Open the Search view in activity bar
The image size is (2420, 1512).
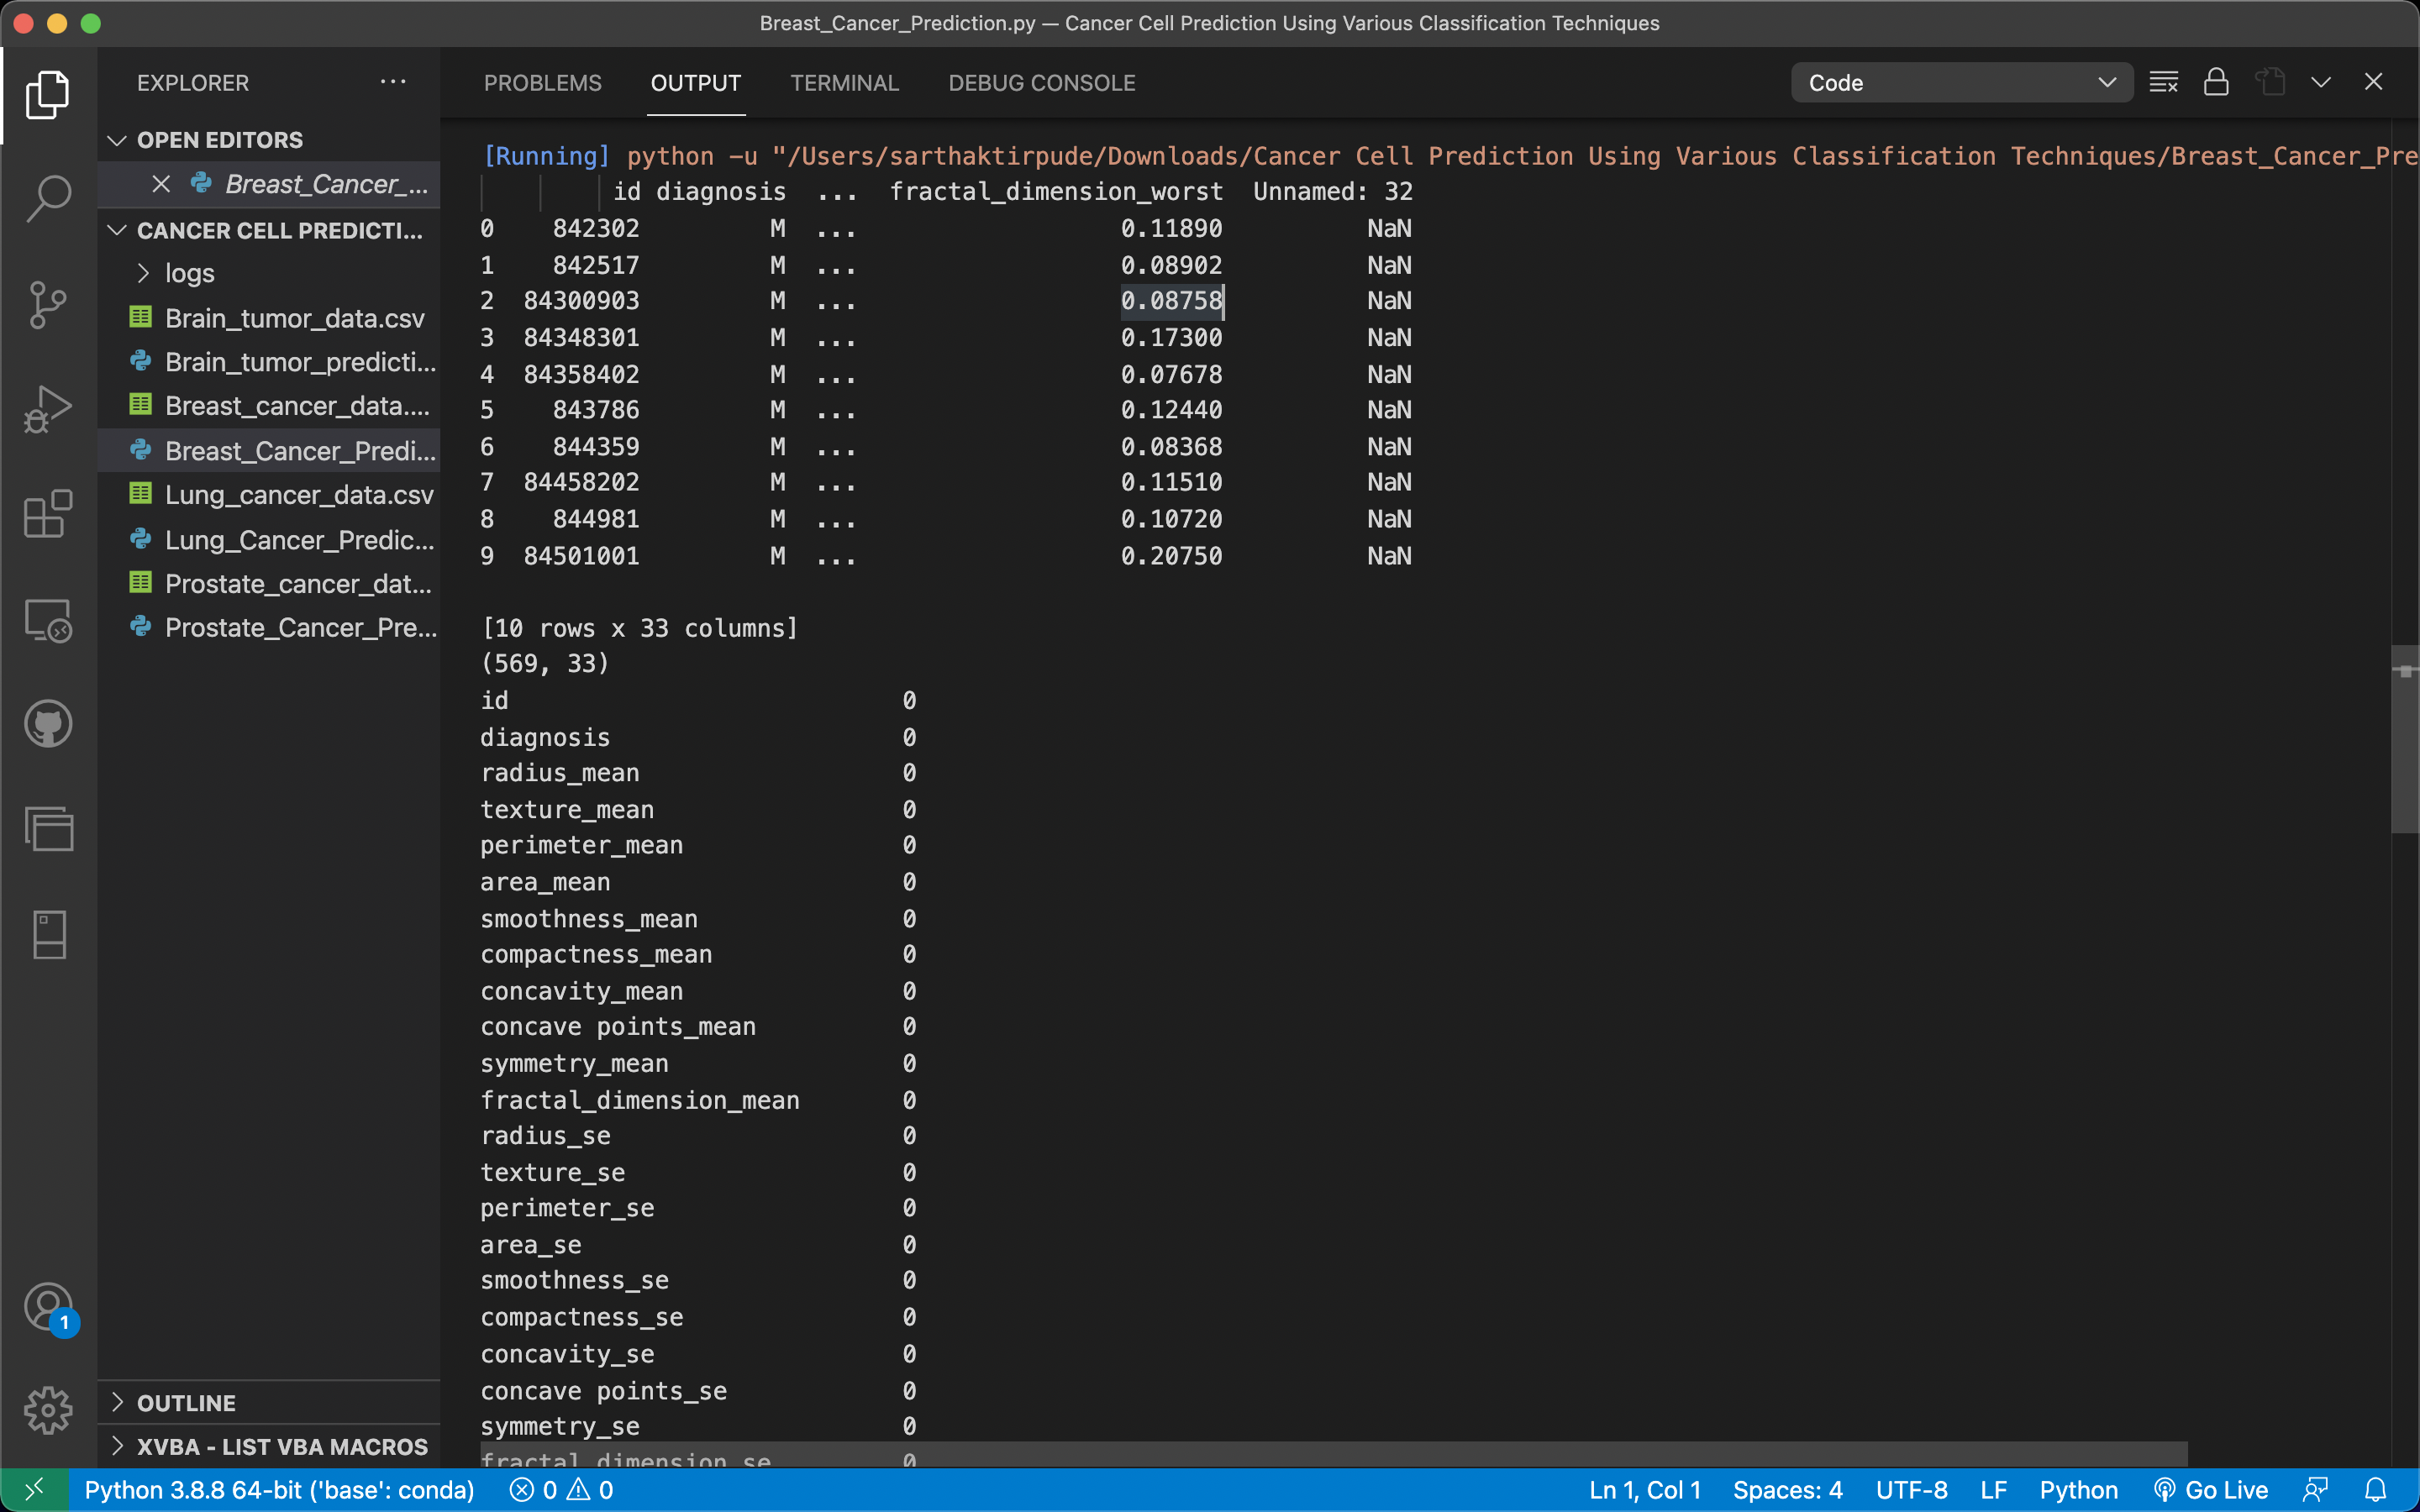point(48,198)
